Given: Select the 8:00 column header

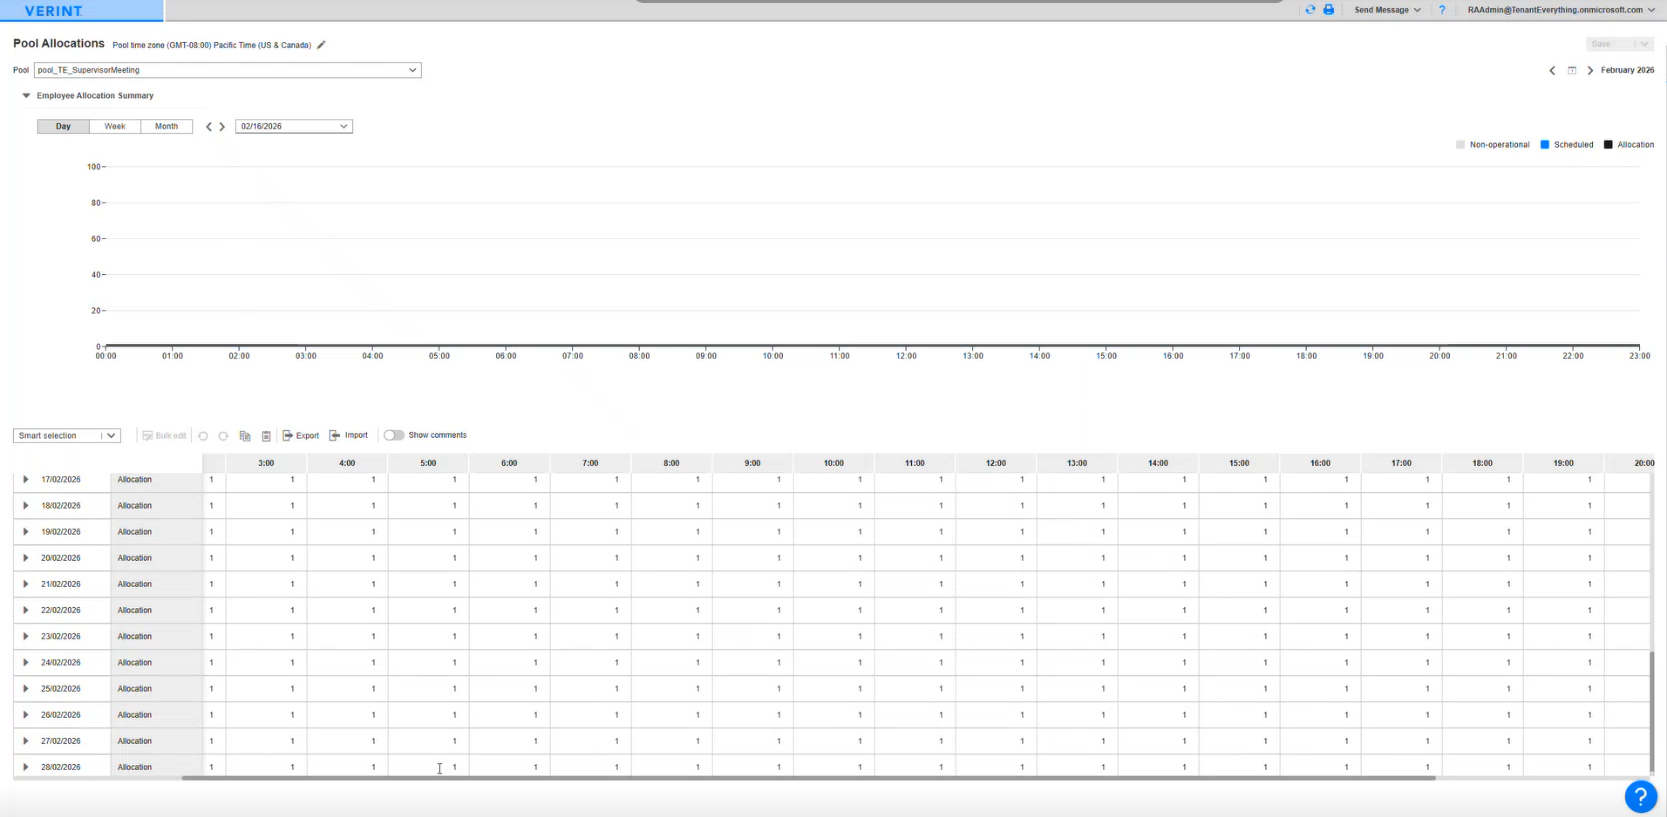Looking at the screenshot, I should [671, 463].
